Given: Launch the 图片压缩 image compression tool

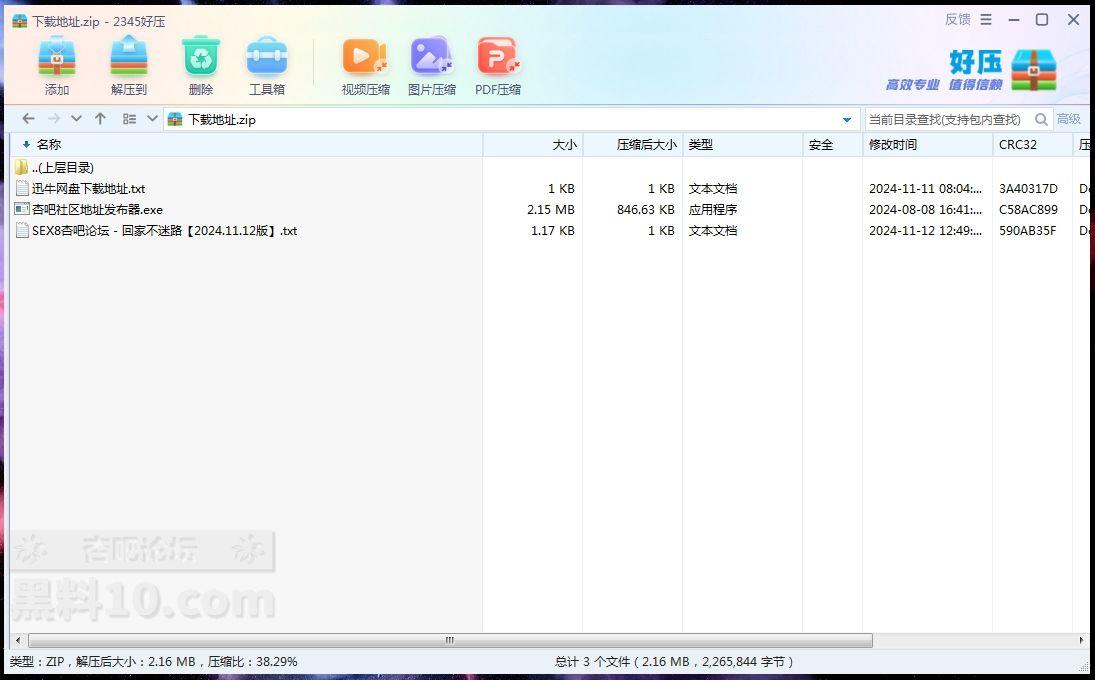Looking at the screenshot, I should 432,57.
